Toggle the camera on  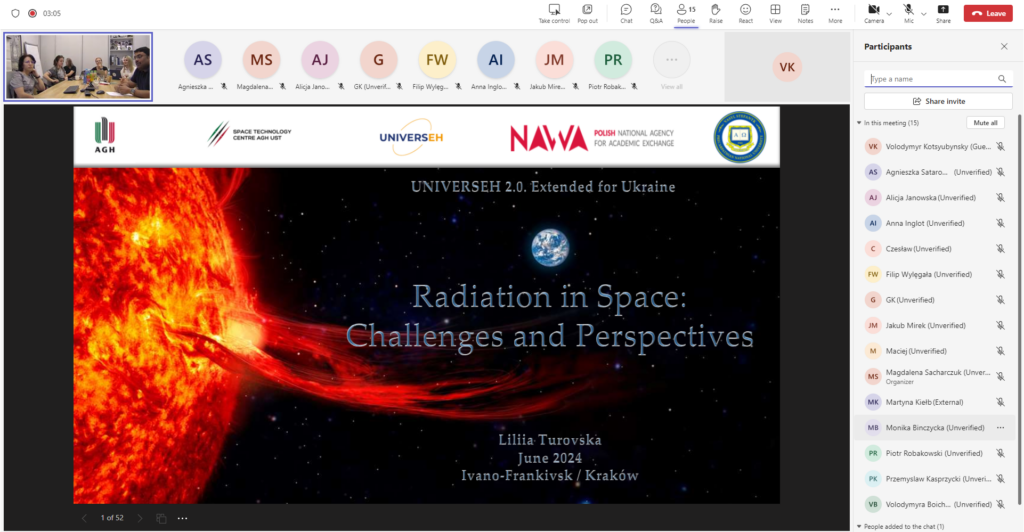(873, 12)
